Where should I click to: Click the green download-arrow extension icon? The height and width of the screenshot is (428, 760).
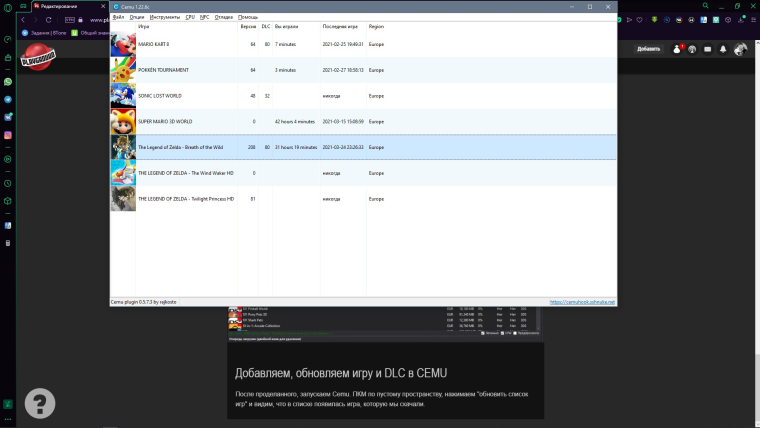(x=654, y=20)
